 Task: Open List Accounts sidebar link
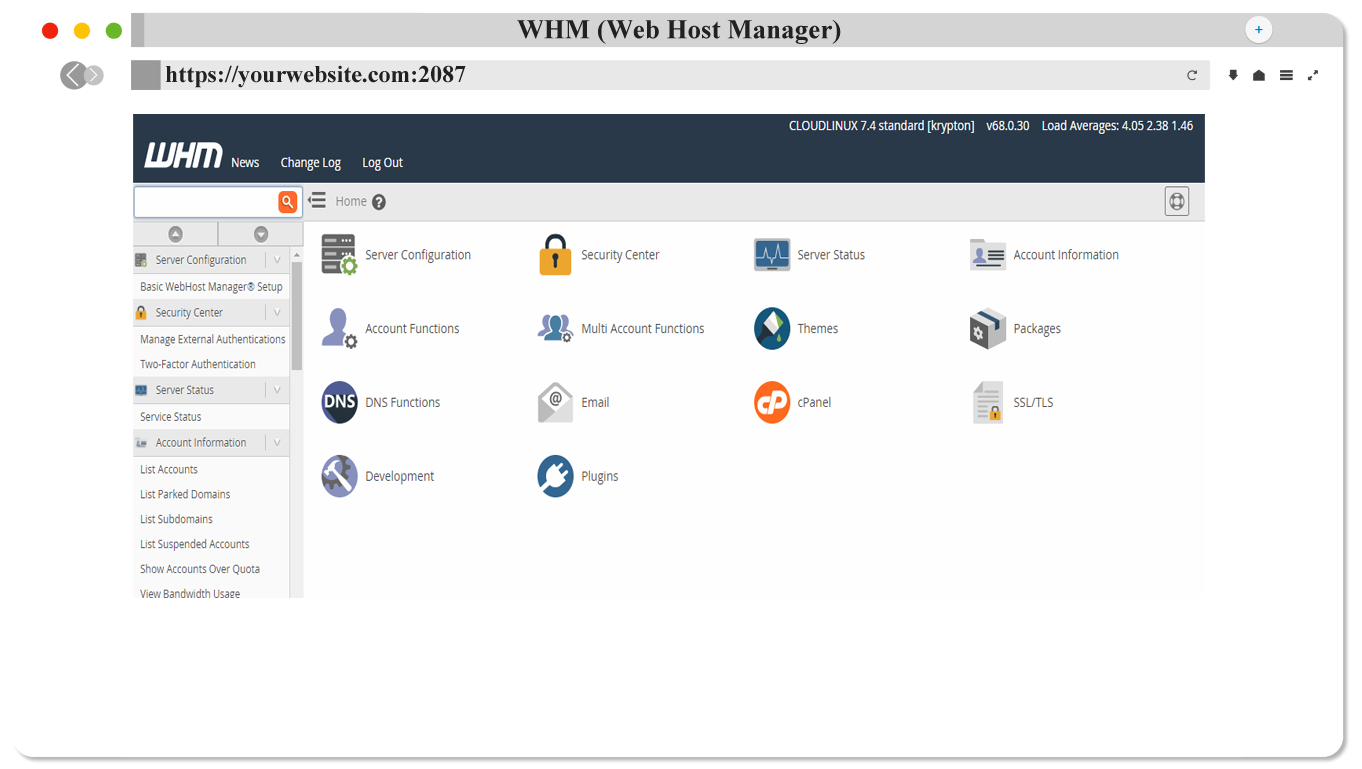click(169, 470)
